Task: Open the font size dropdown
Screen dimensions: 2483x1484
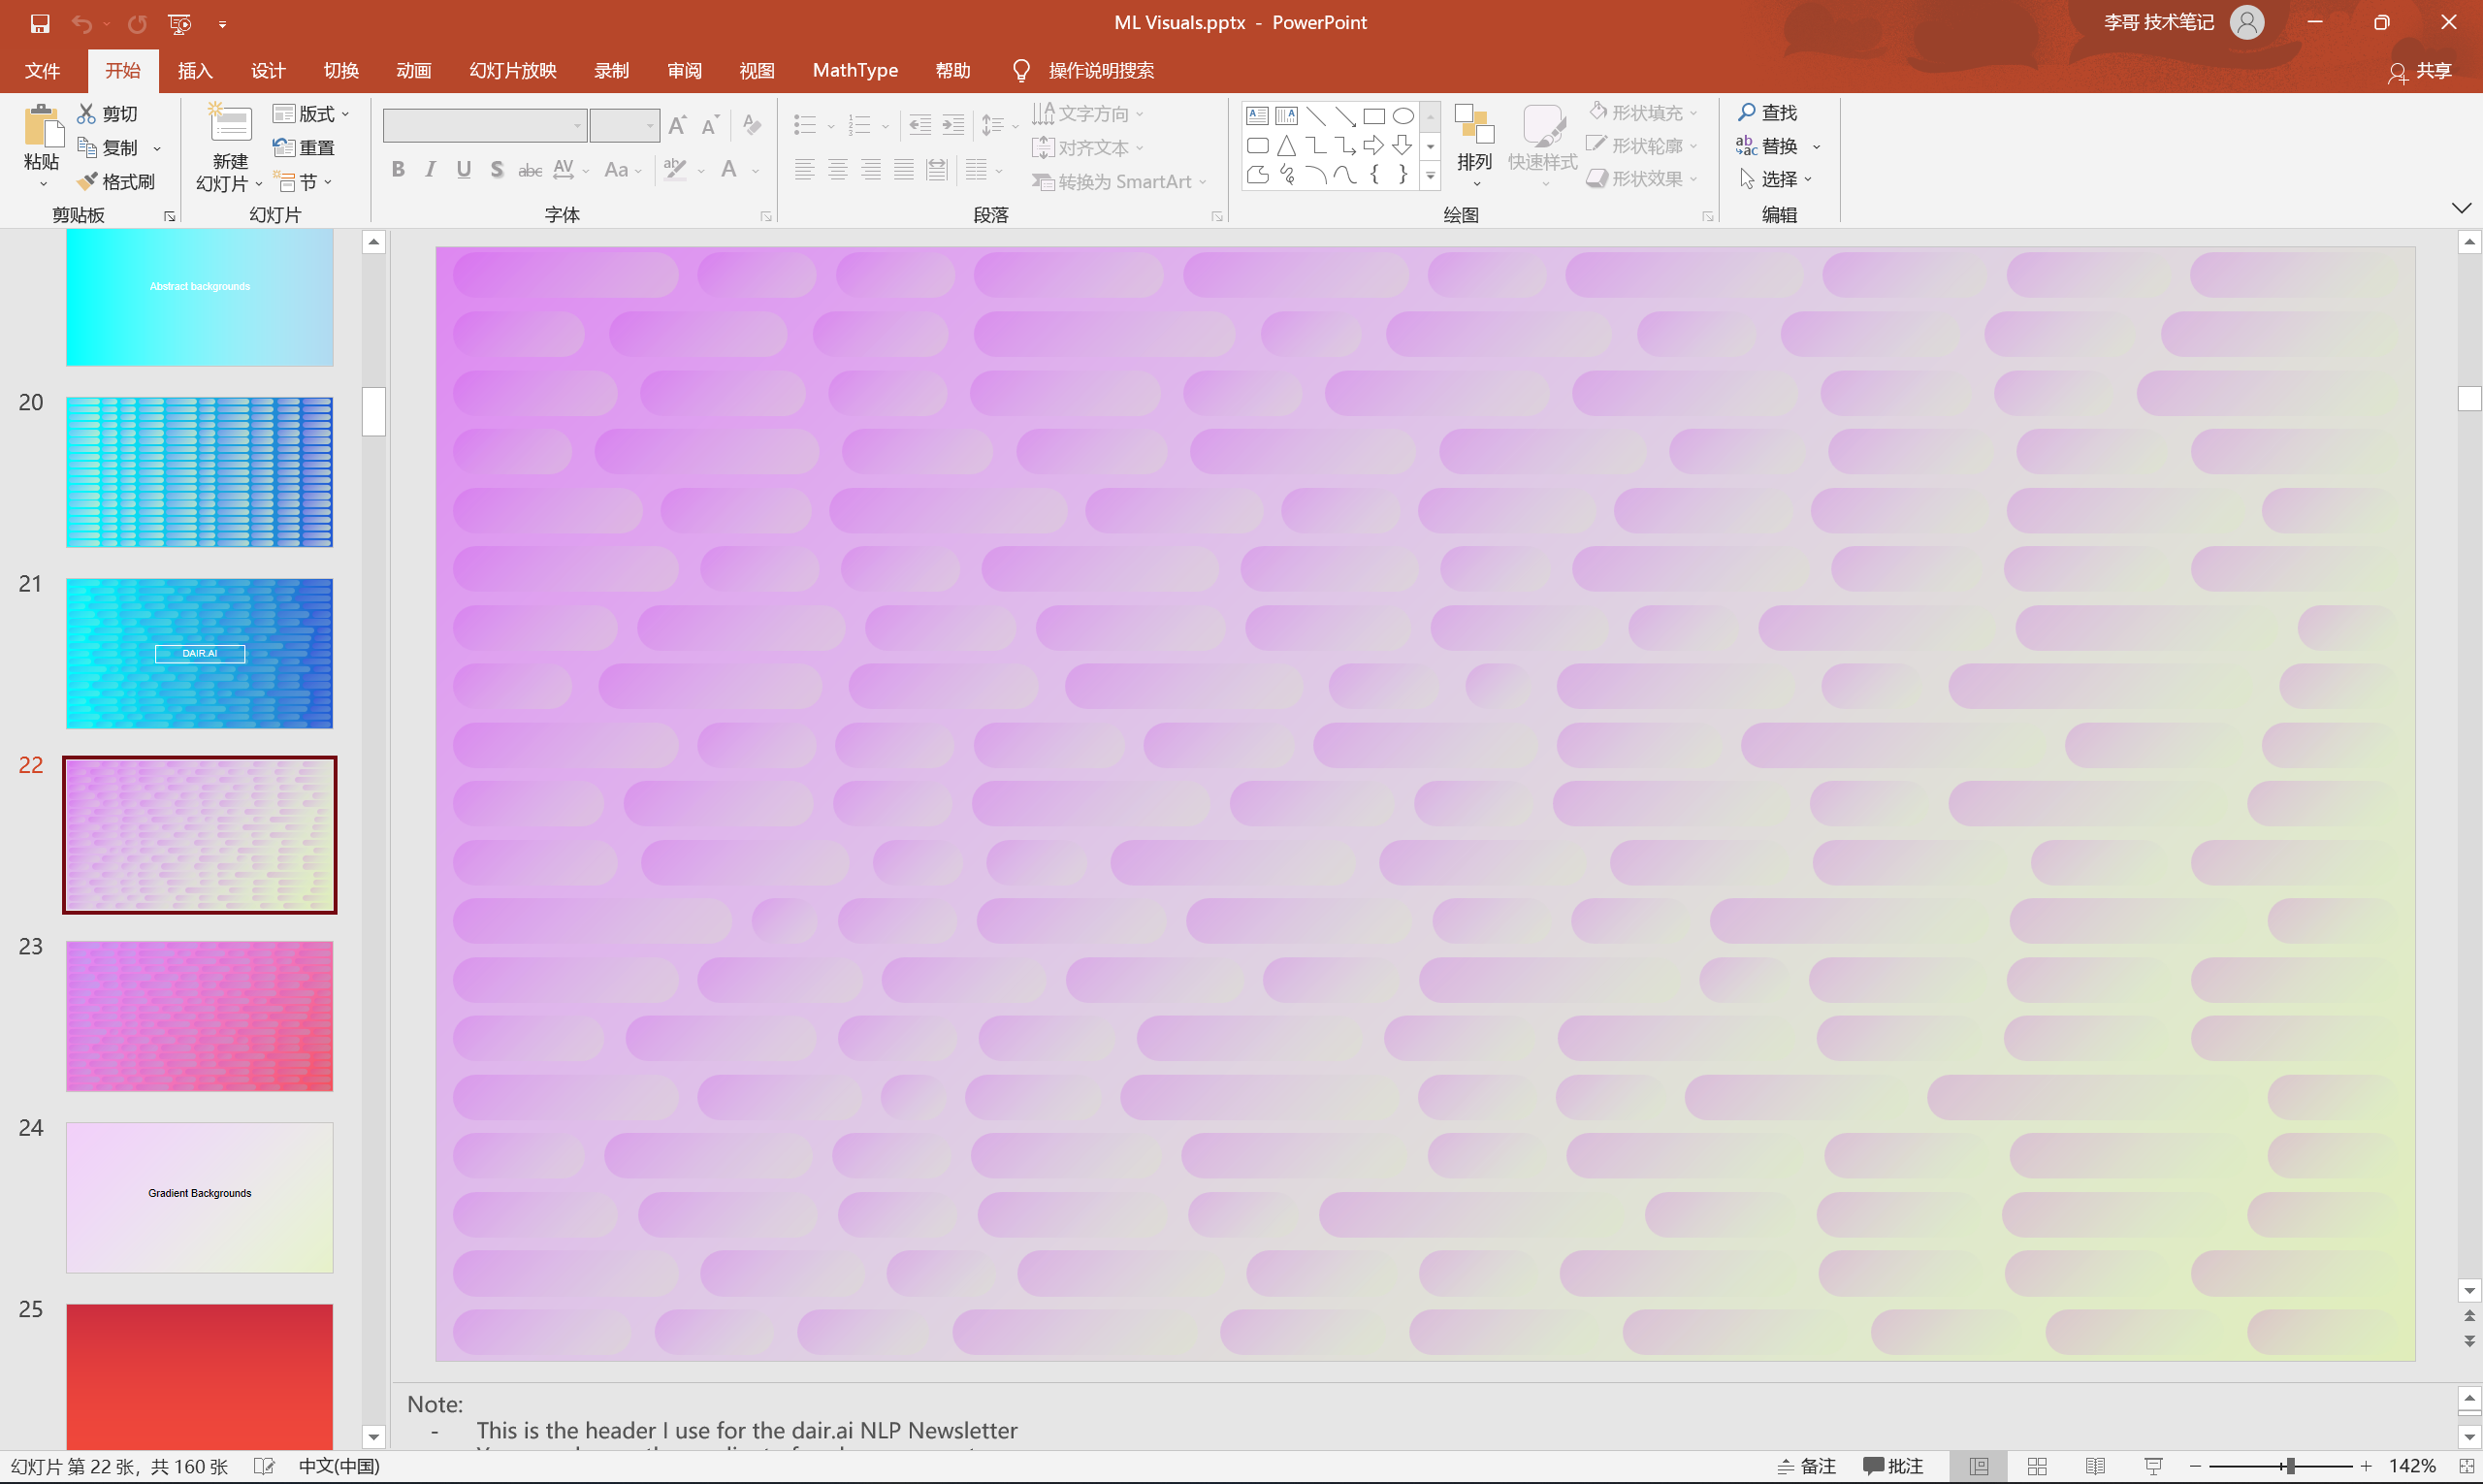Action: coord(650,126)
